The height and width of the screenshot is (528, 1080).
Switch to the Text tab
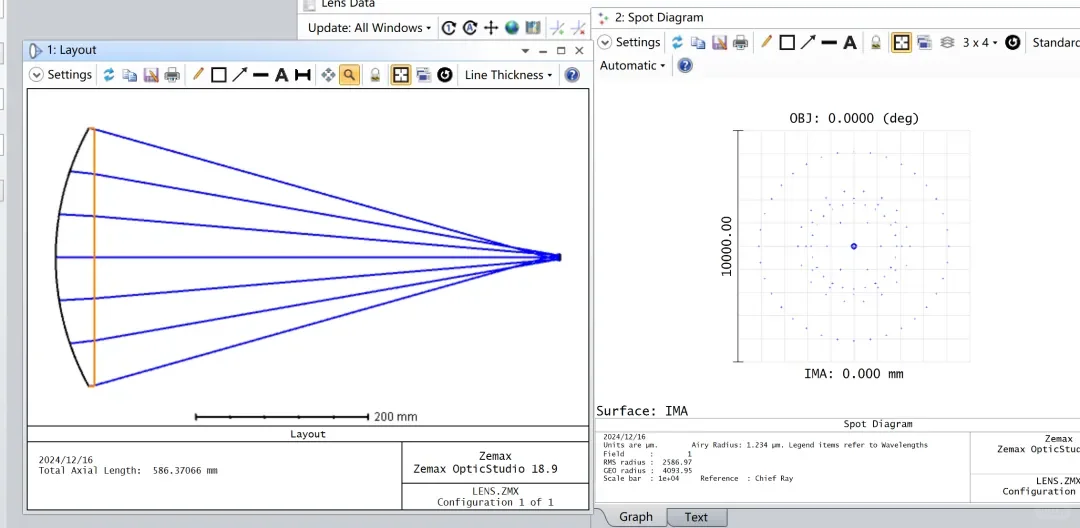tap(696, 517)
